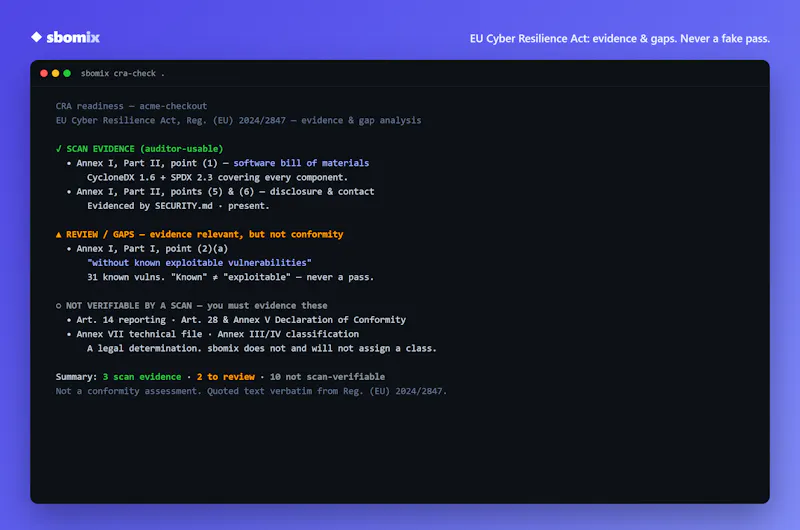This screenshot has width=800, height=530.
Task: Click the 'software bill of materials' blue text
Action: pyautogui.click(x=301, y=163)
